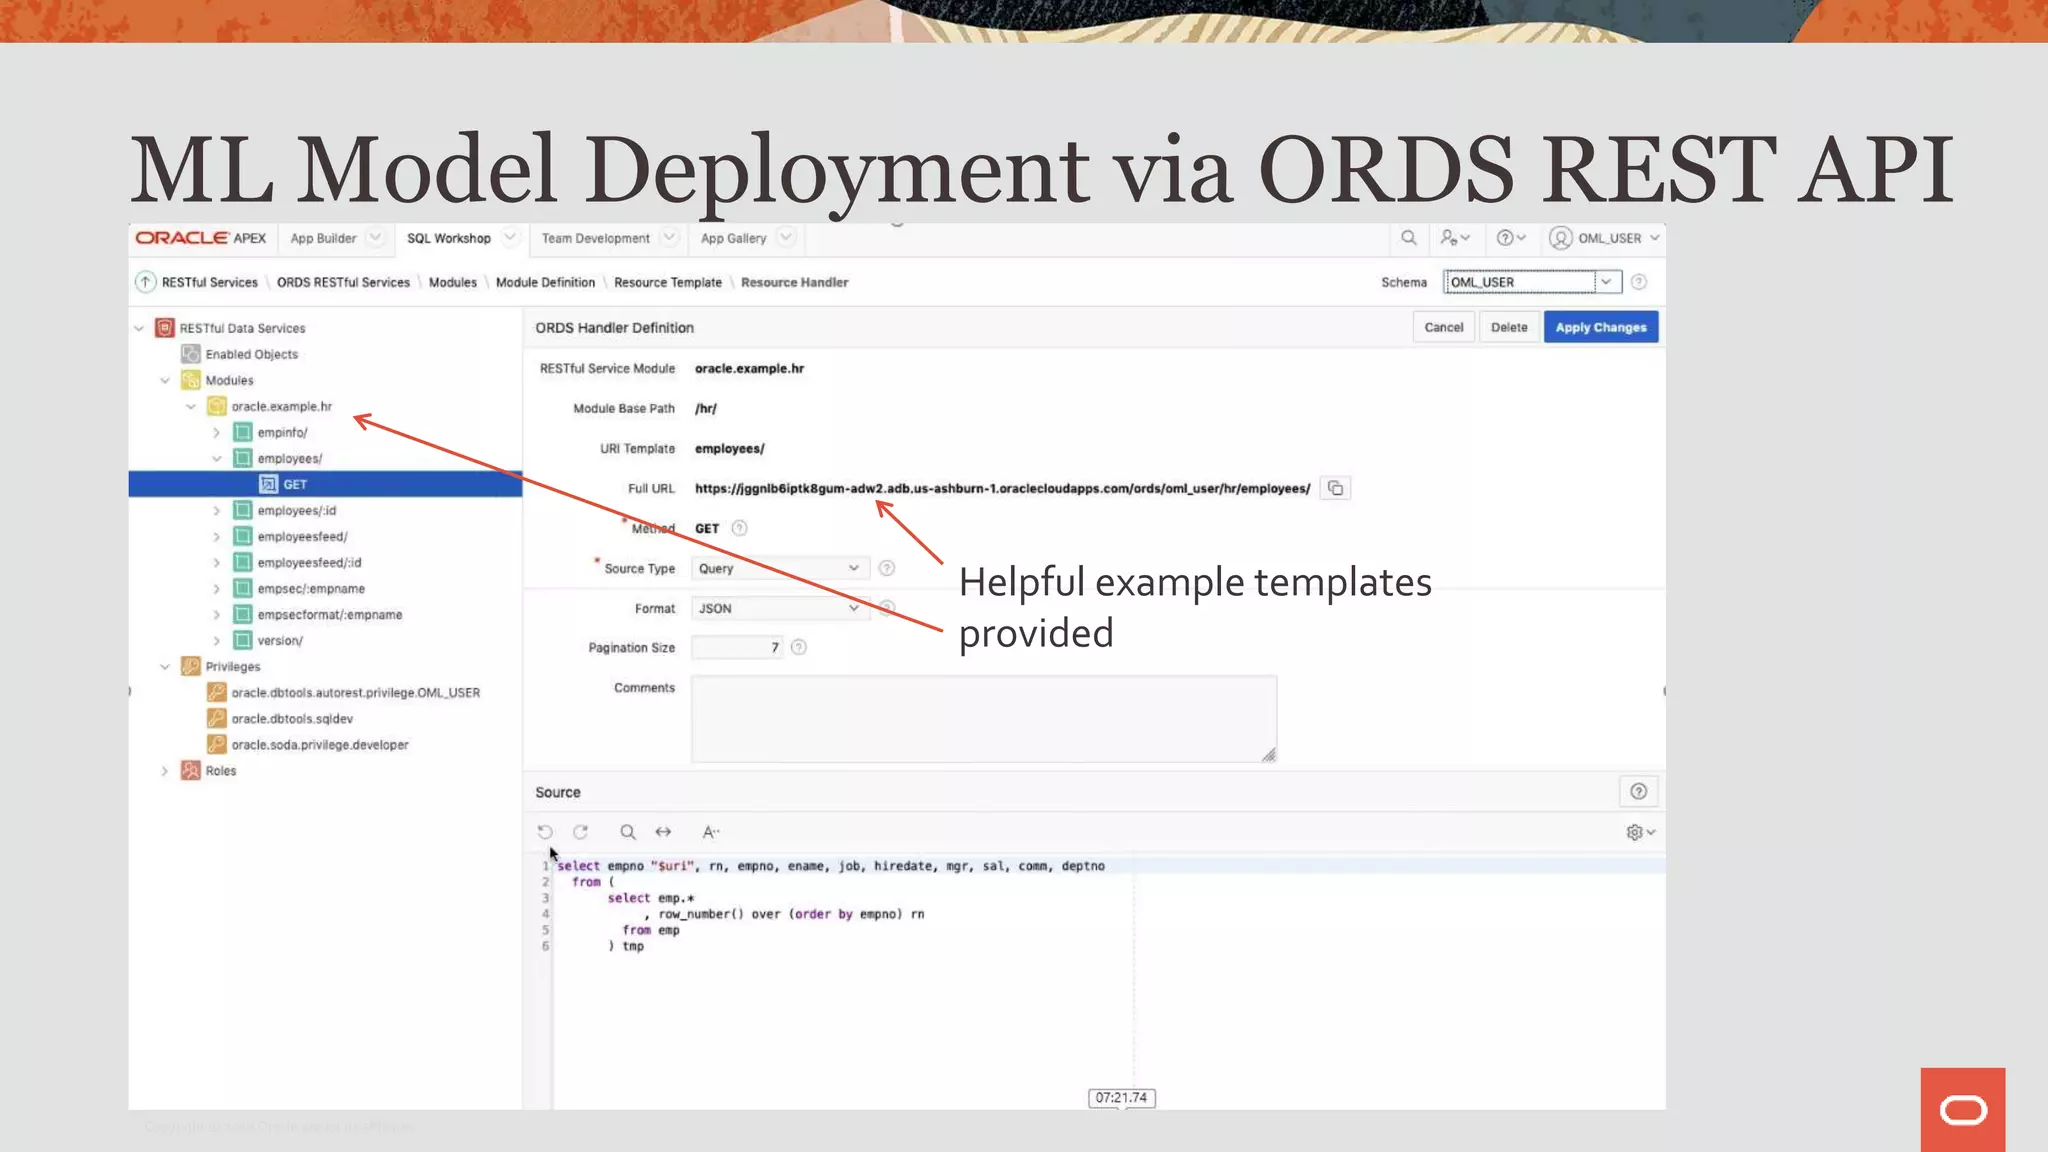The height and width of the screenshot is (1152, 2048).
Task: Click the up arrow breadcrumb icon
Action: pos(146,282)
